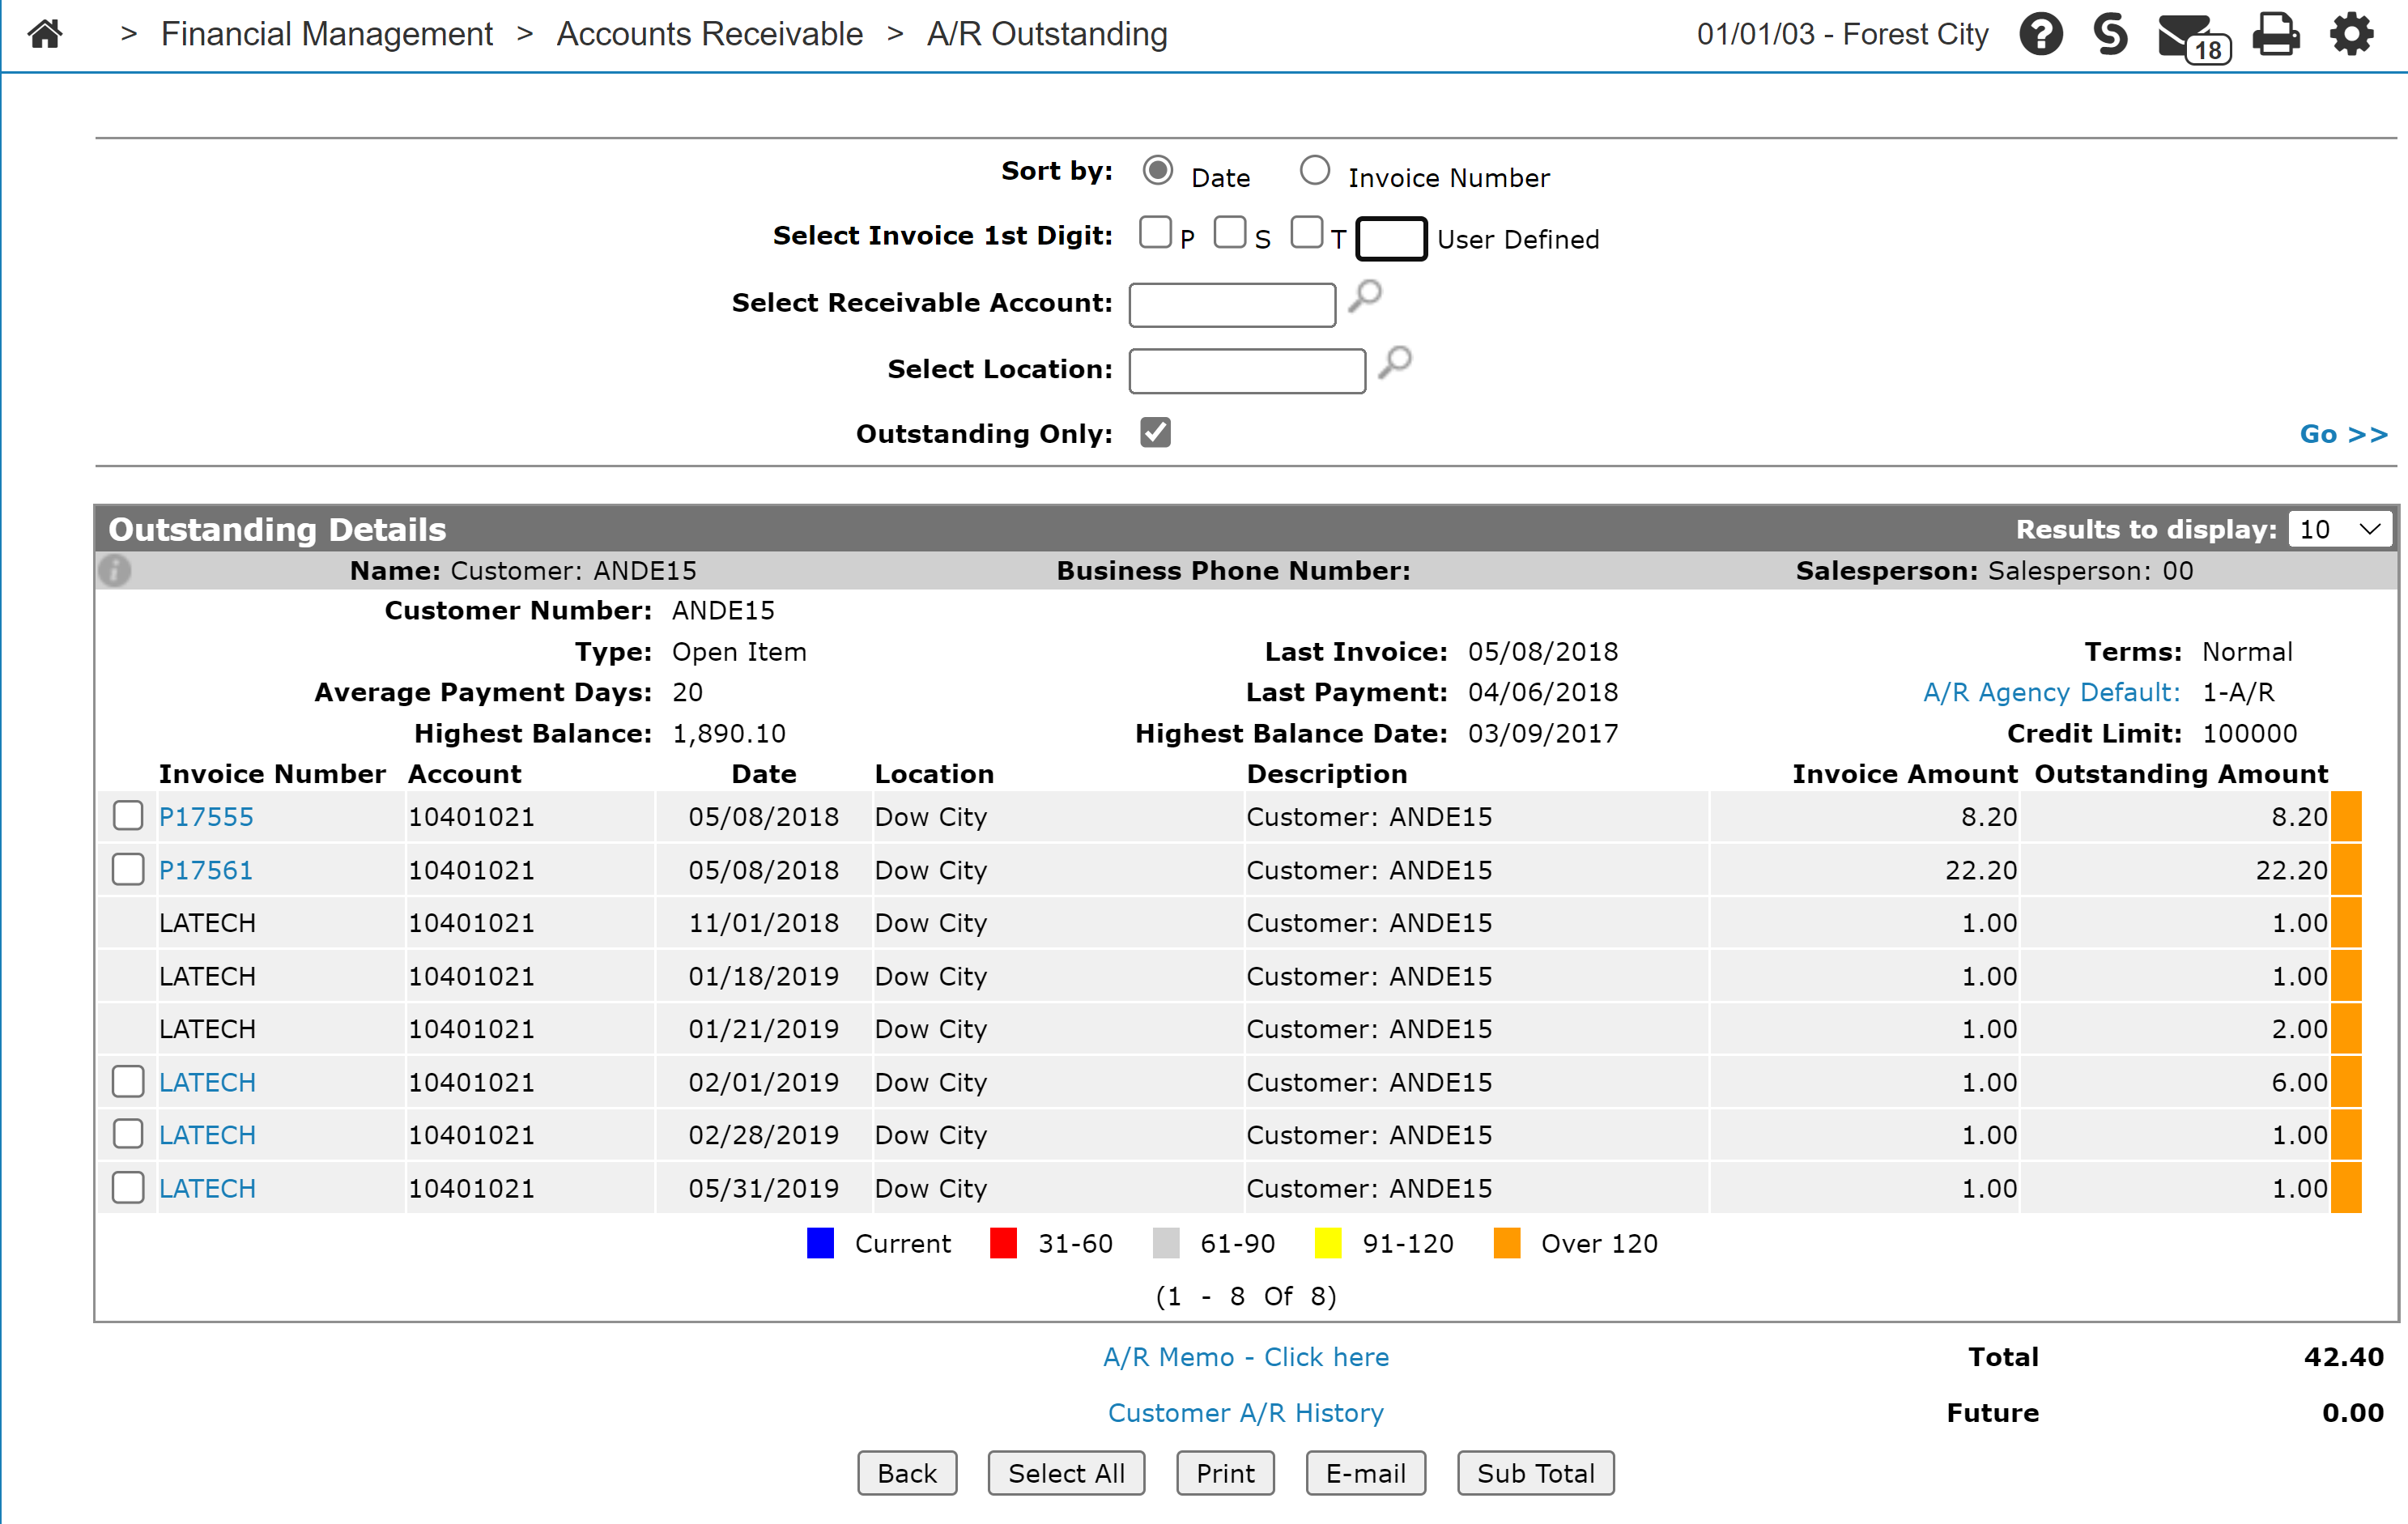Click the red 31-60 legend swatch
This screenshot has height=1524, width=2408.
tap(1003, 1243)
